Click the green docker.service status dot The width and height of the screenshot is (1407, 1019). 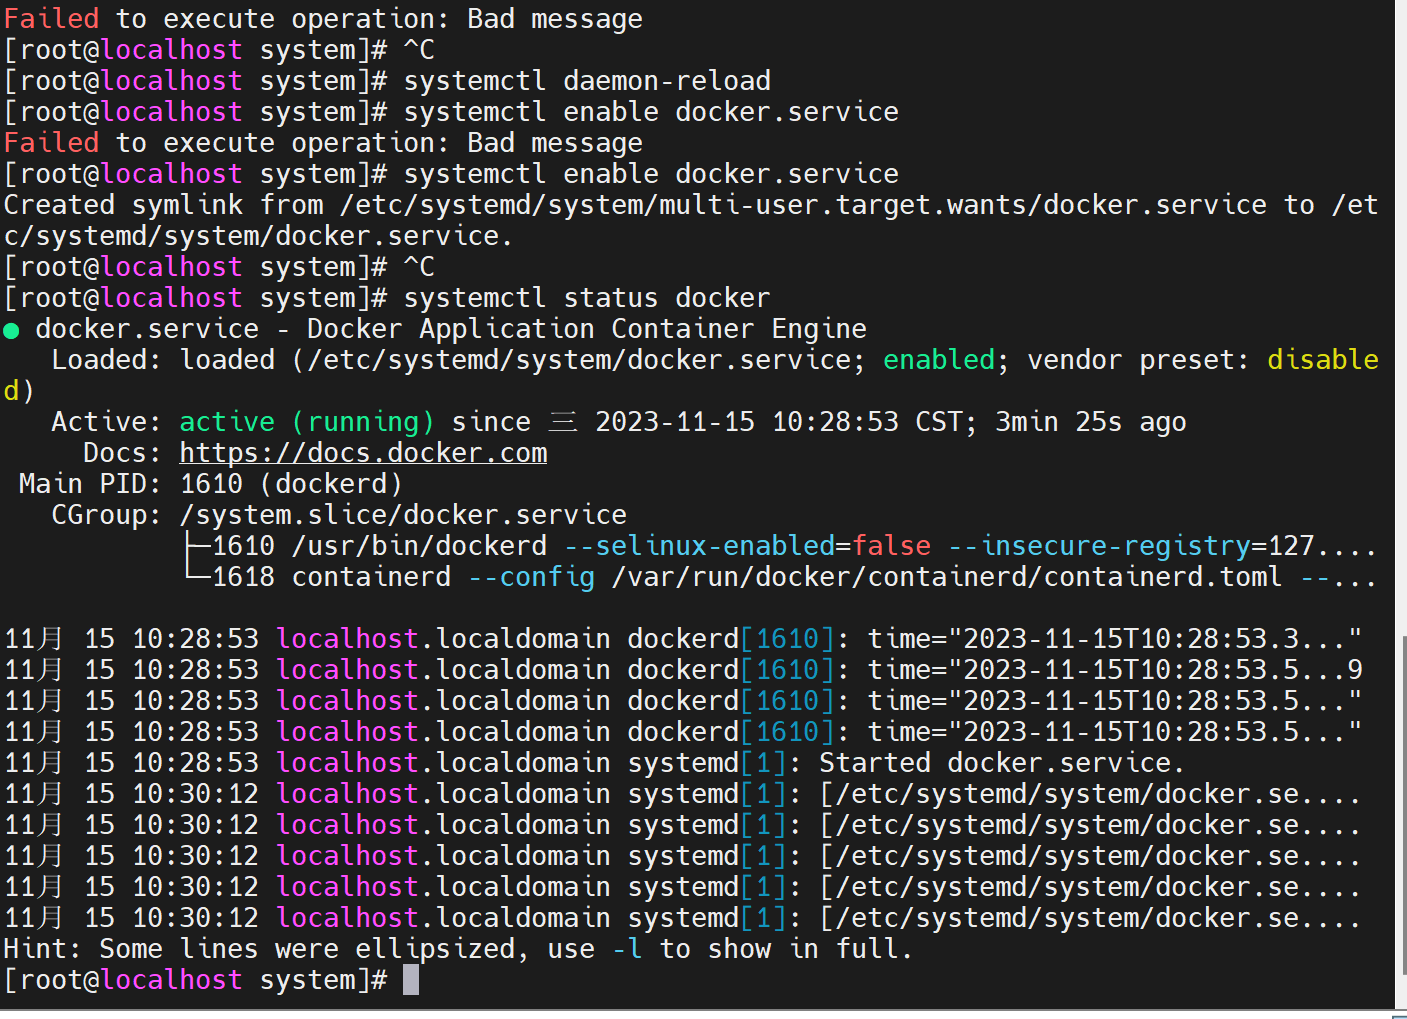pos(13,328)
